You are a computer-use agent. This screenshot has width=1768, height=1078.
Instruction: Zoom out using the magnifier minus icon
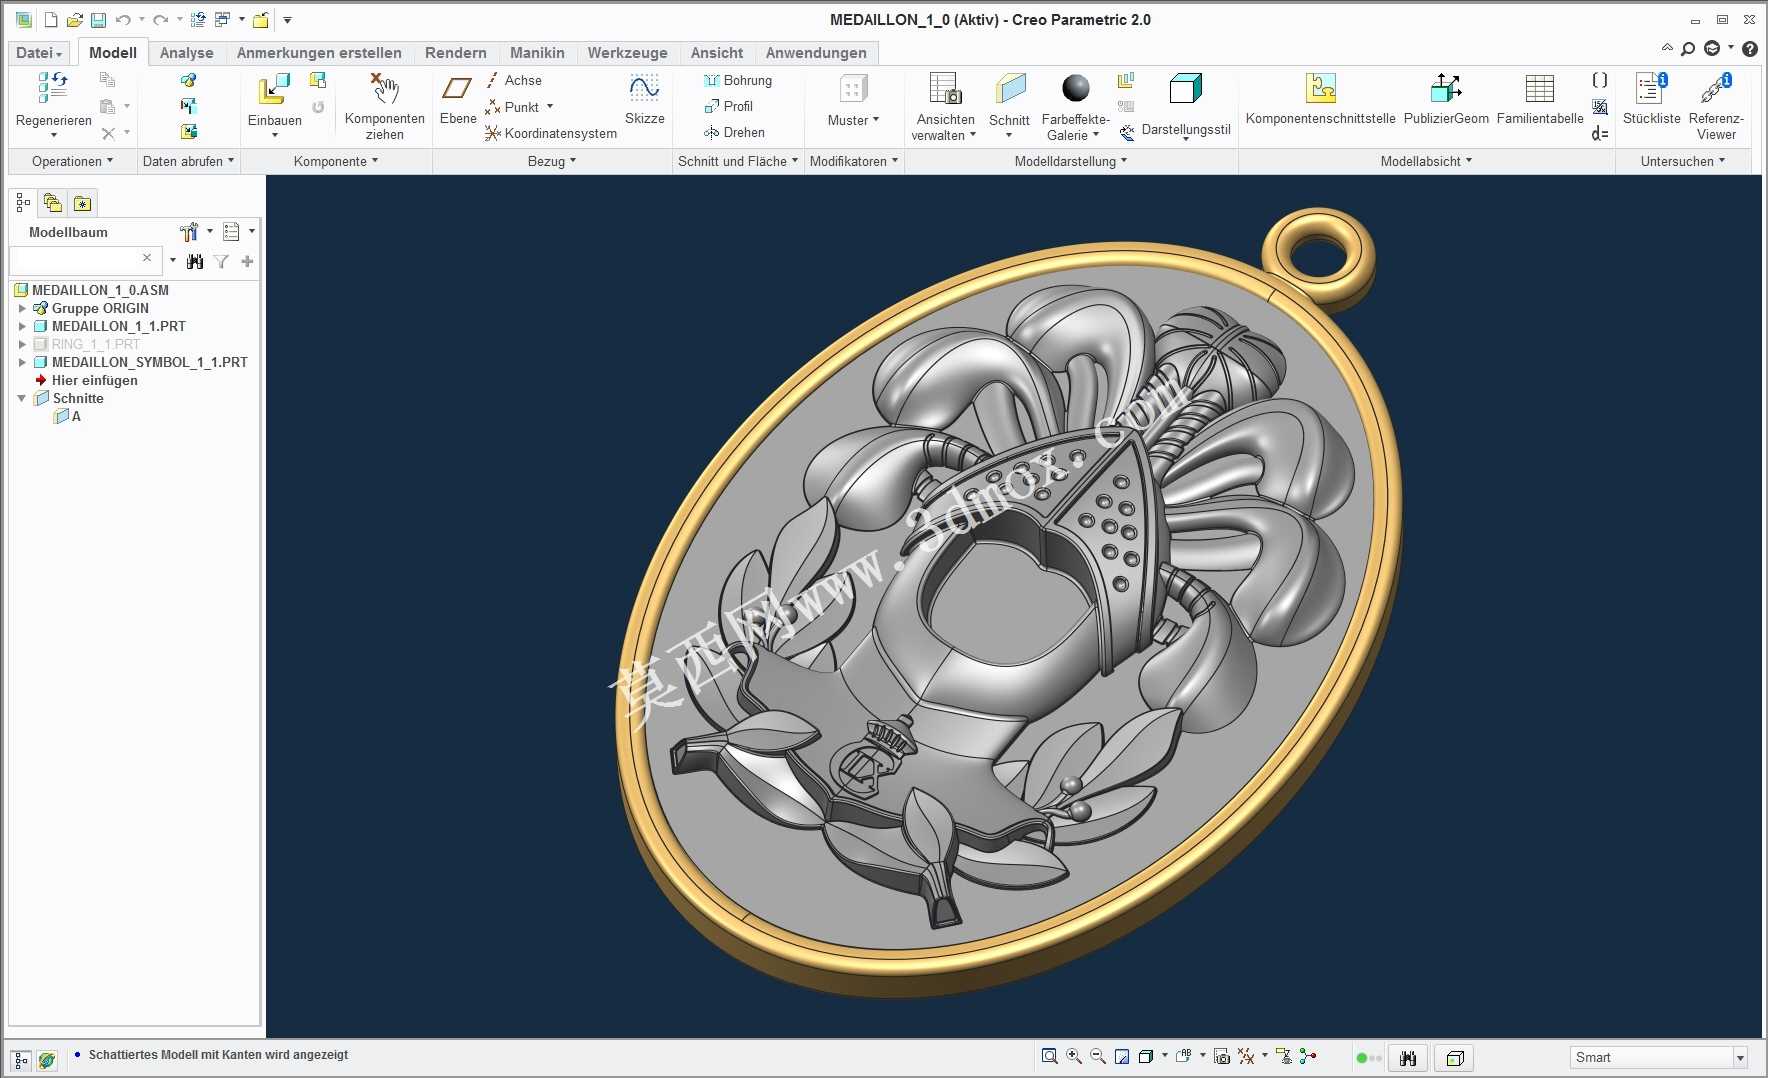point(1098,1056)
